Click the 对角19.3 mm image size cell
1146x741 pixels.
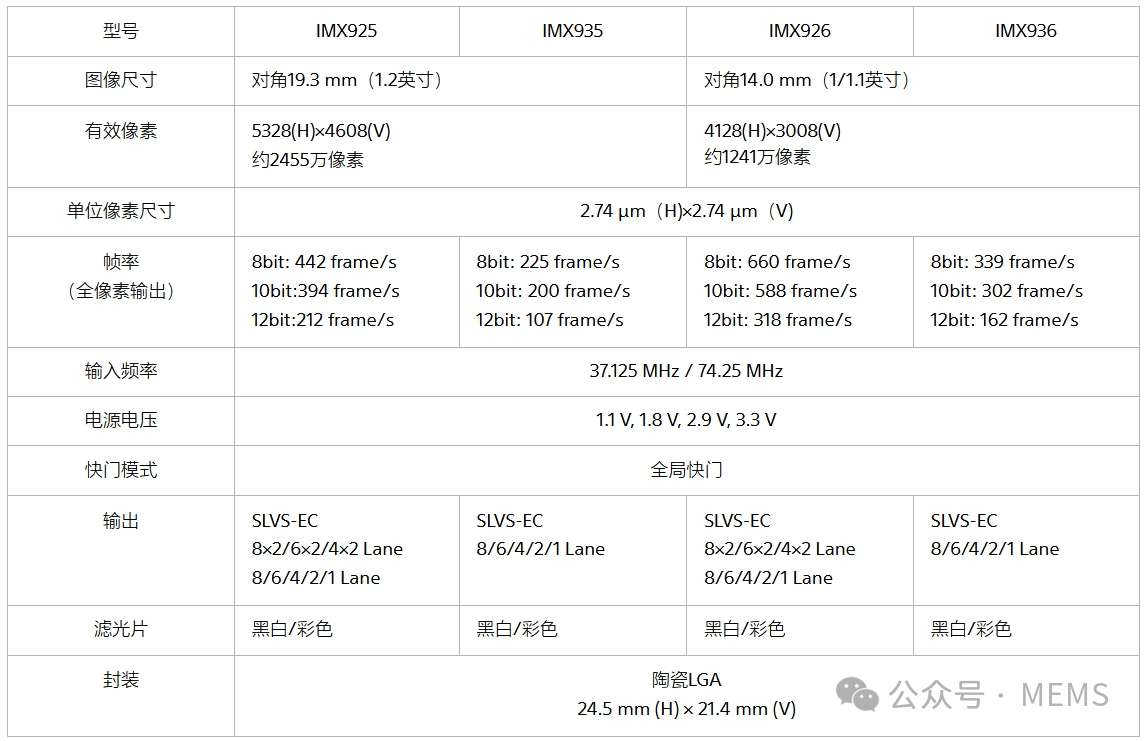(x=347, y=80)
